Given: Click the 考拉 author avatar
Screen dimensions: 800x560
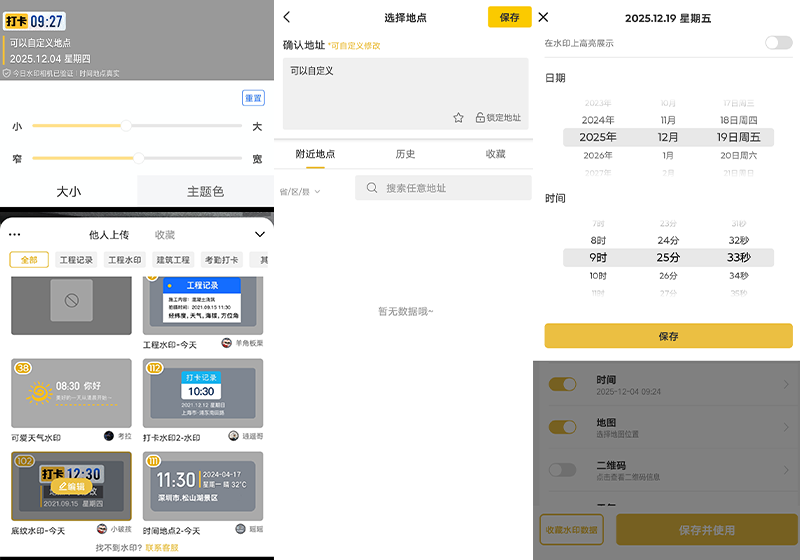Looking at the screenshot, I should click(x=109, y=436).
